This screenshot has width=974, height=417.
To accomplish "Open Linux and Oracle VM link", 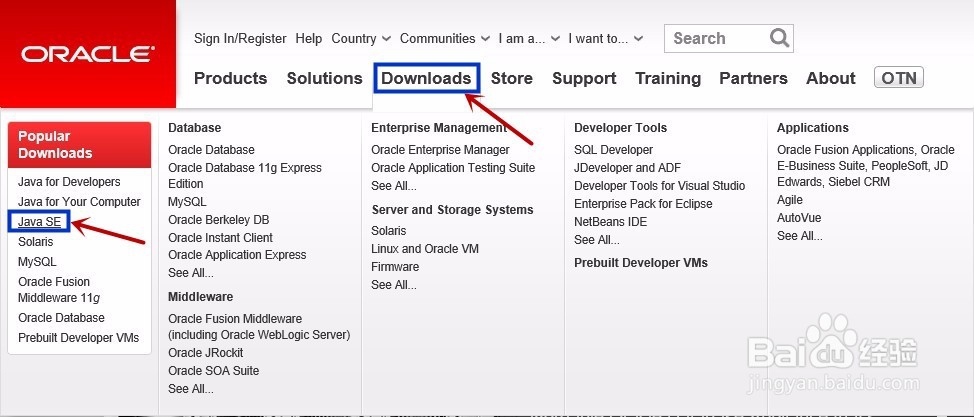I will pos(425,249).
